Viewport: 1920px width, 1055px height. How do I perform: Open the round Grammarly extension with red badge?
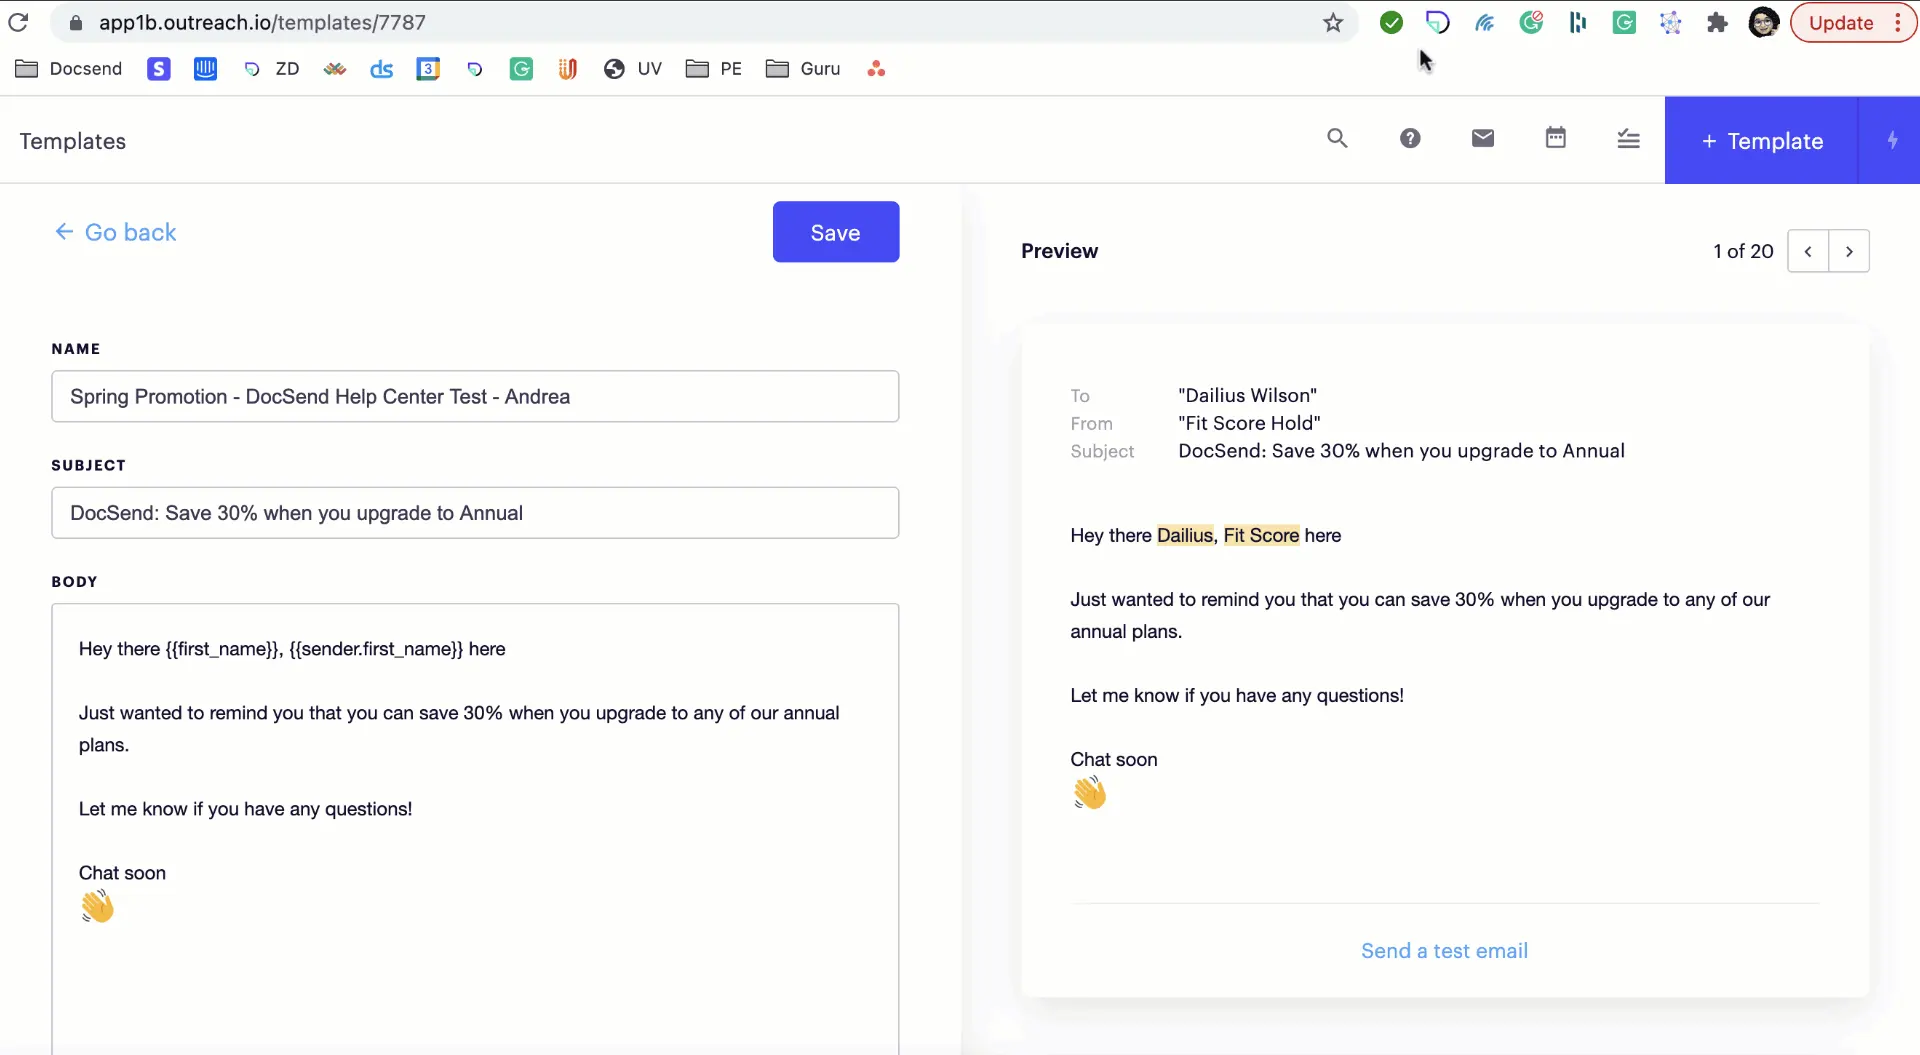(x=1531, y=22)
